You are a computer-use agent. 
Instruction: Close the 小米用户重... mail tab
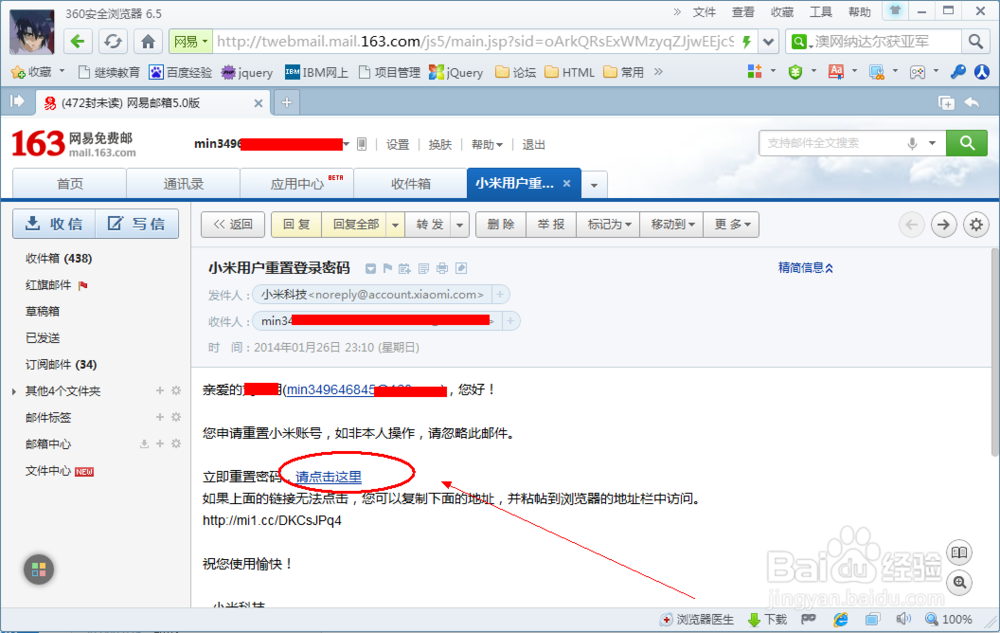coord(566,184)
